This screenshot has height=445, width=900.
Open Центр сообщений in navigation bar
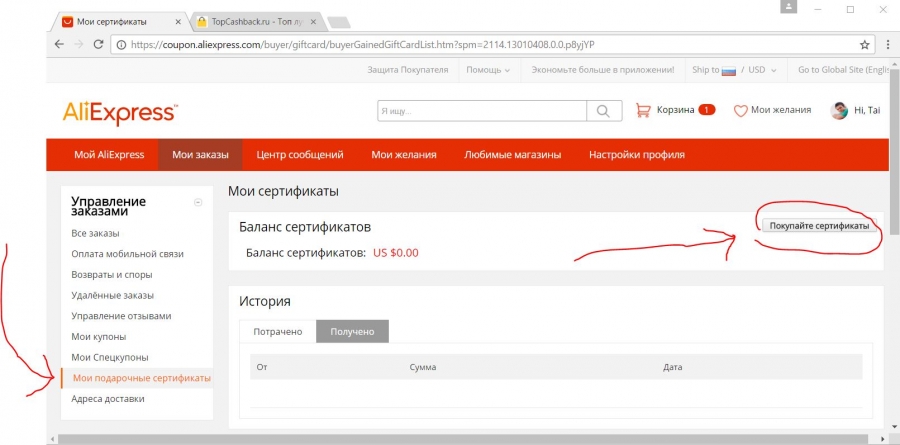pyautogui.click(x=300, y=155)
